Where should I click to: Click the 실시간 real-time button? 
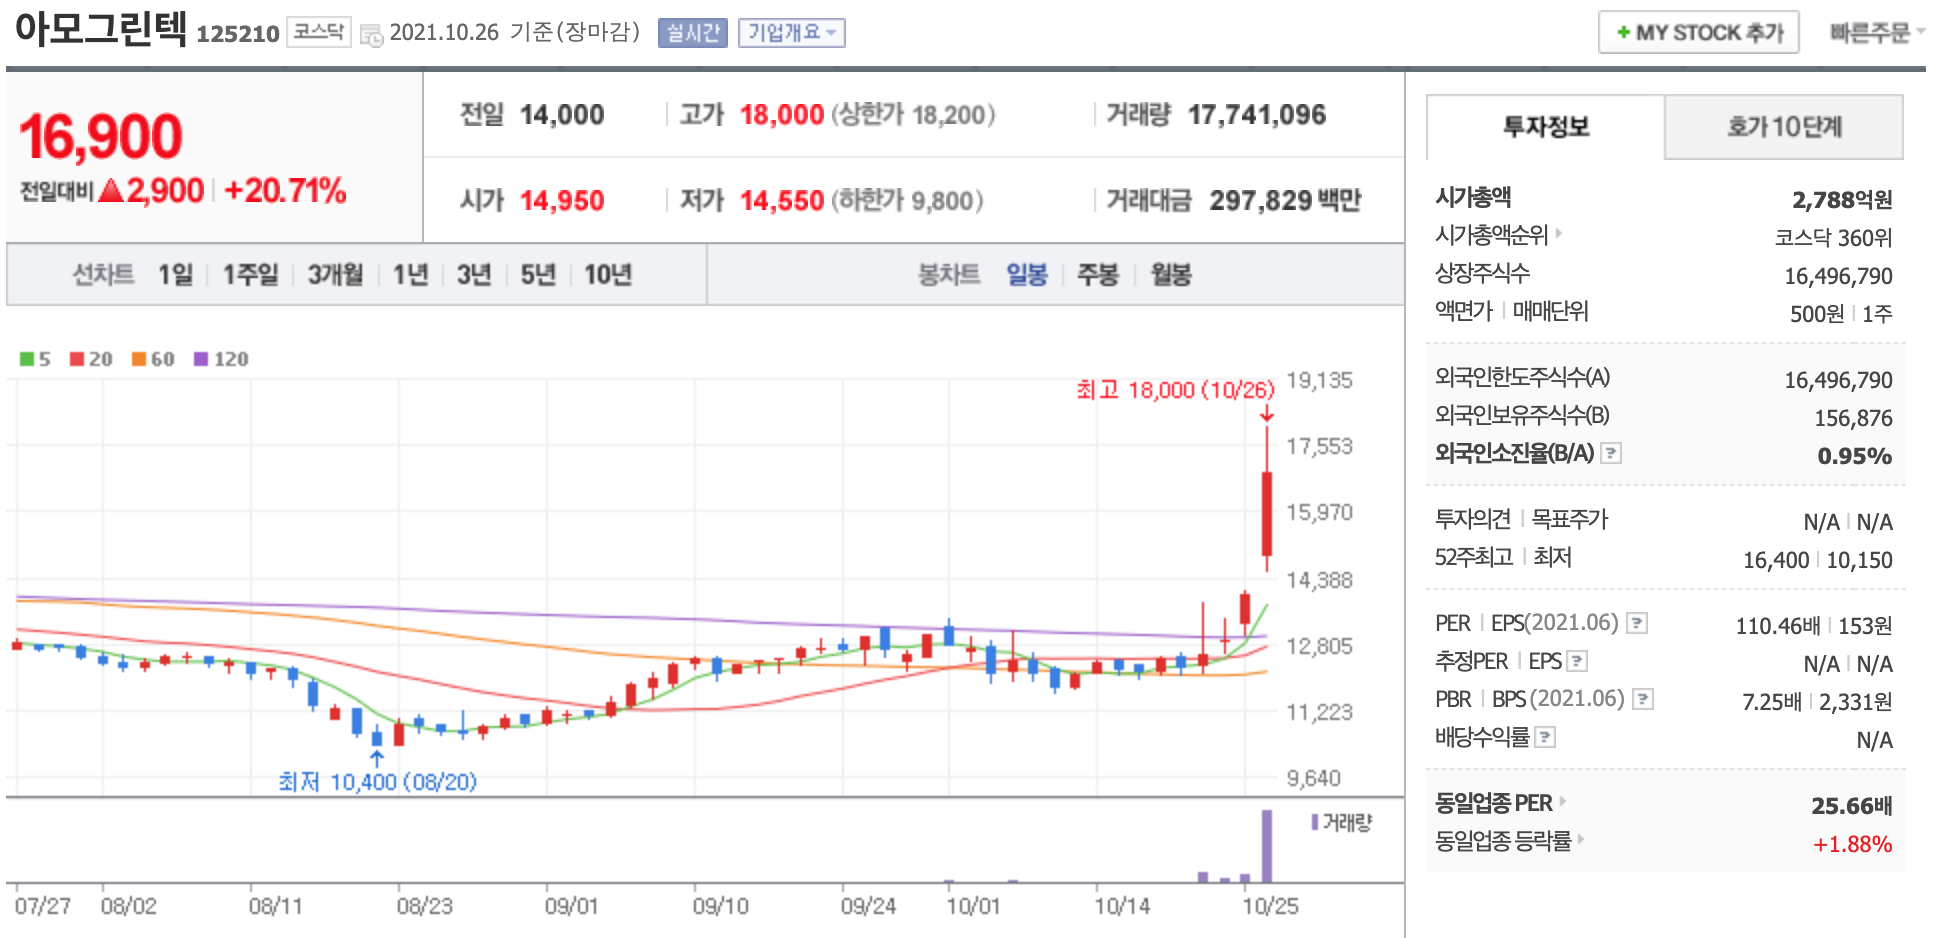[x=692, y=33]
